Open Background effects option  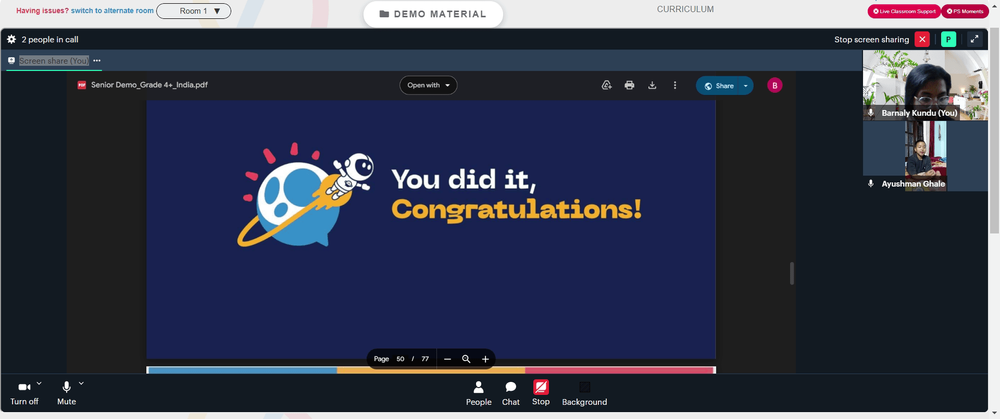click(584, 393)
